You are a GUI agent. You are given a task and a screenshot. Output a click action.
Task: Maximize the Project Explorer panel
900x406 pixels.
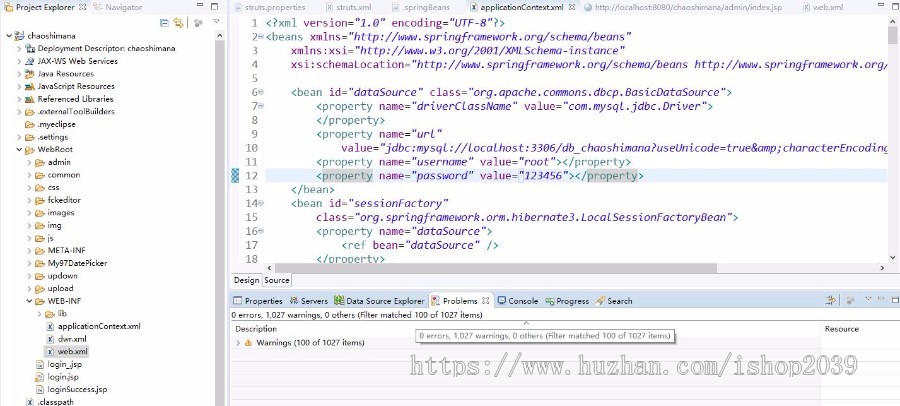click(214, 7)
